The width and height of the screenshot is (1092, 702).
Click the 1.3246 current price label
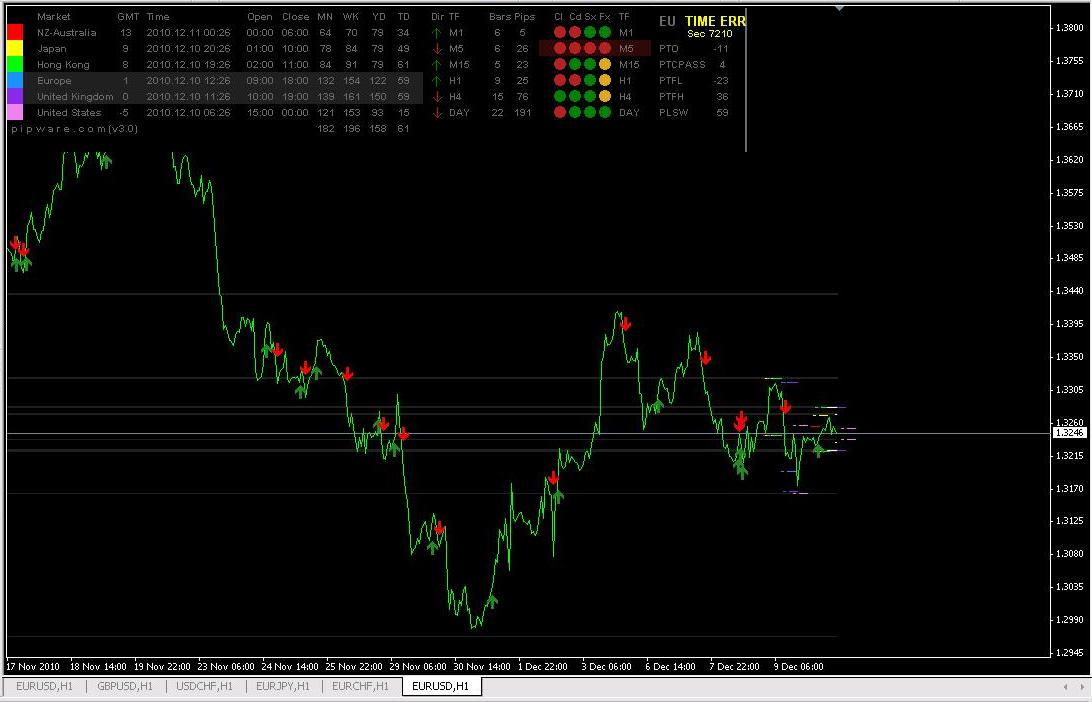1069,432
